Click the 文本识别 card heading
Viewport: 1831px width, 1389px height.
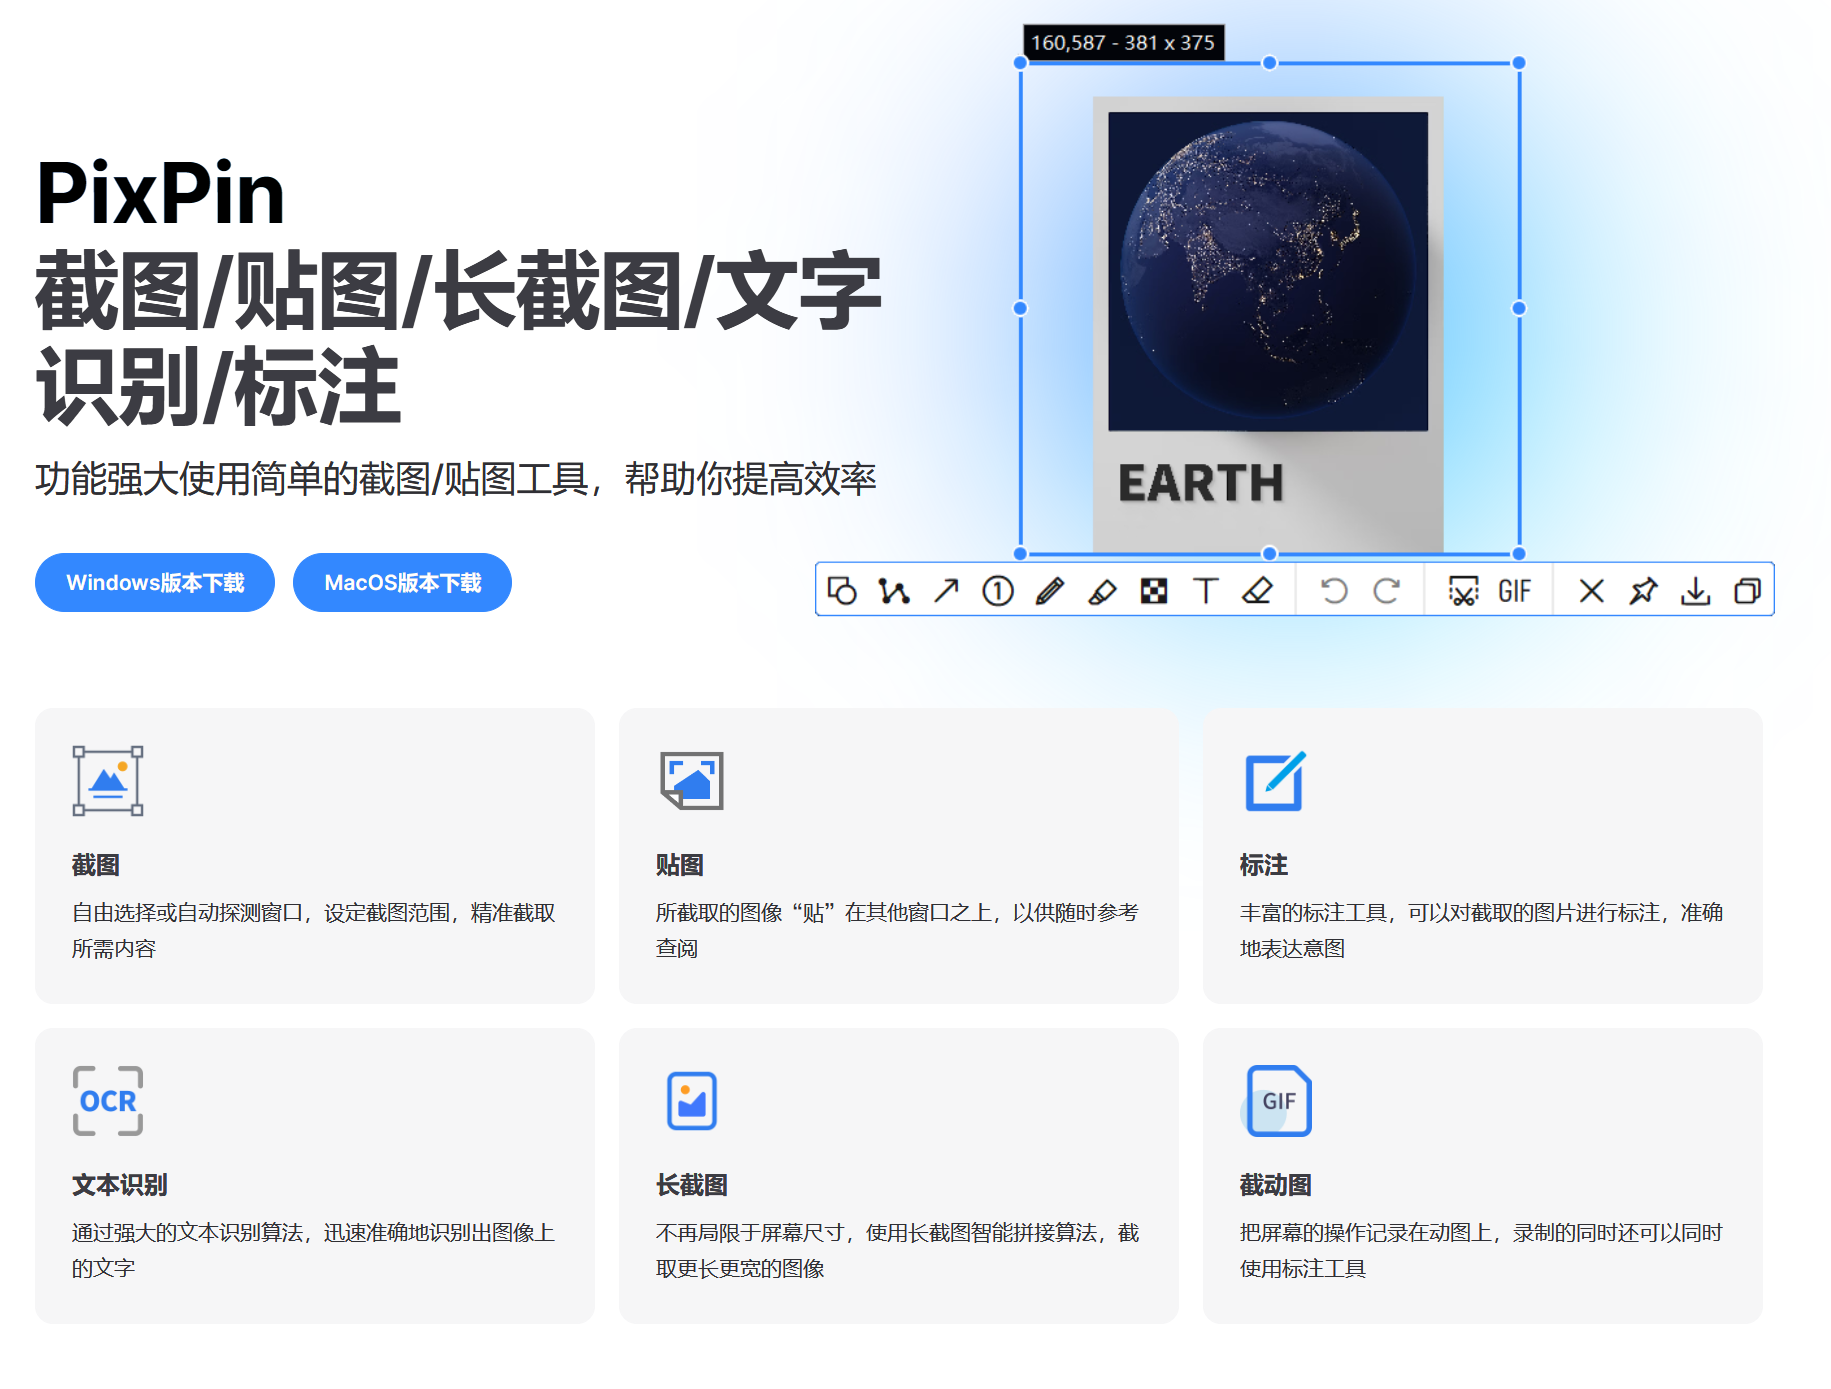120,1185
